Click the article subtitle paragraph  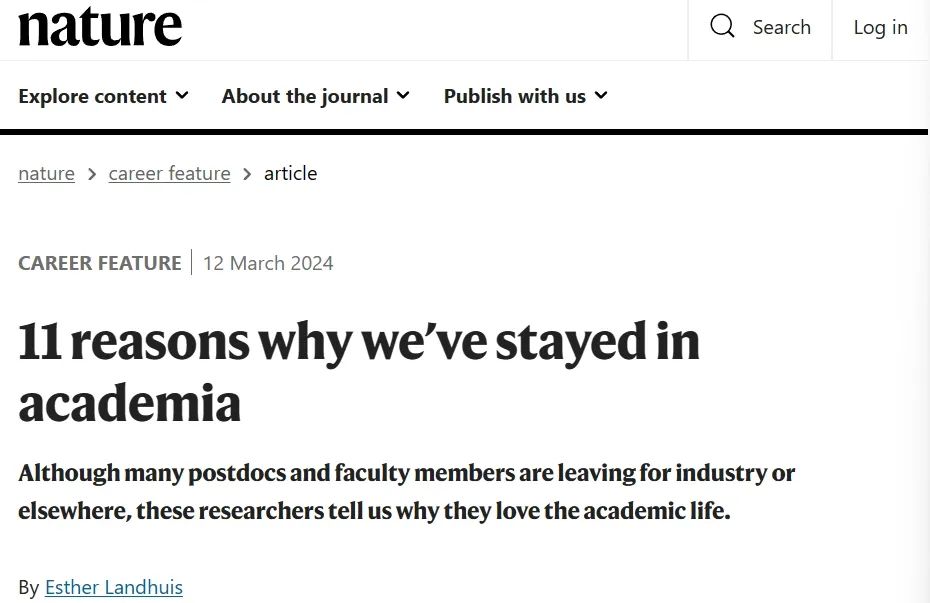click(406, 492)
